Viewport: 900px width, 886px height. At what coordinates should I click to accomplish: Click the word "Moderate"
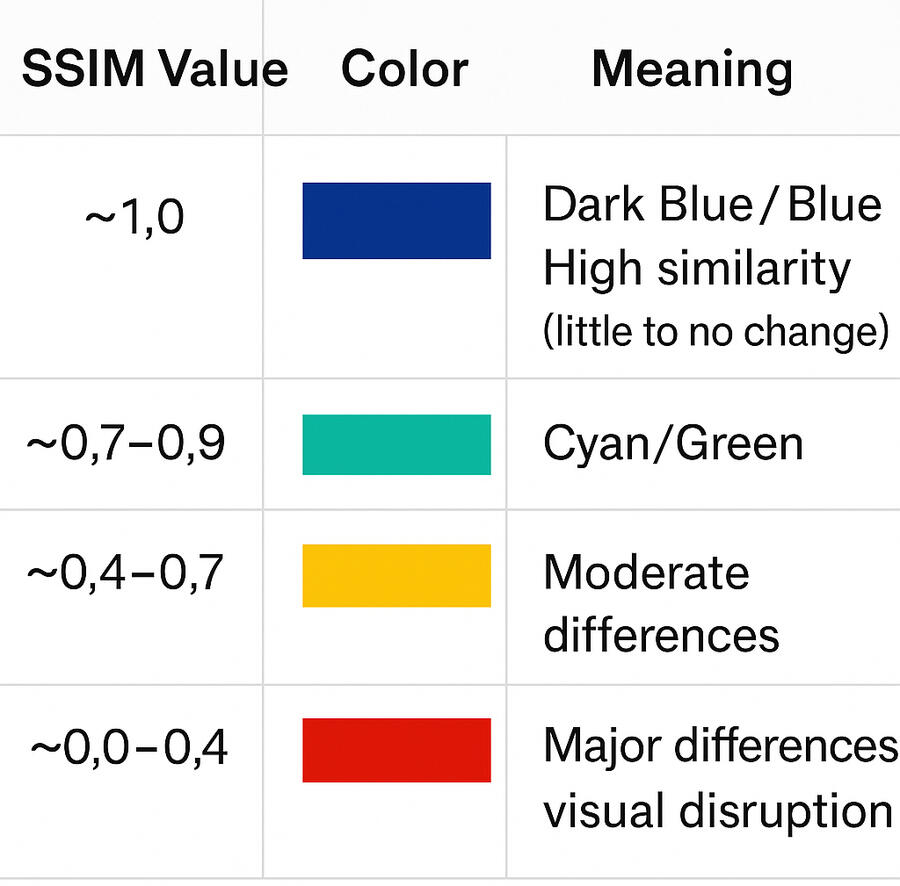pyautogui.click(x=646, y=573)
